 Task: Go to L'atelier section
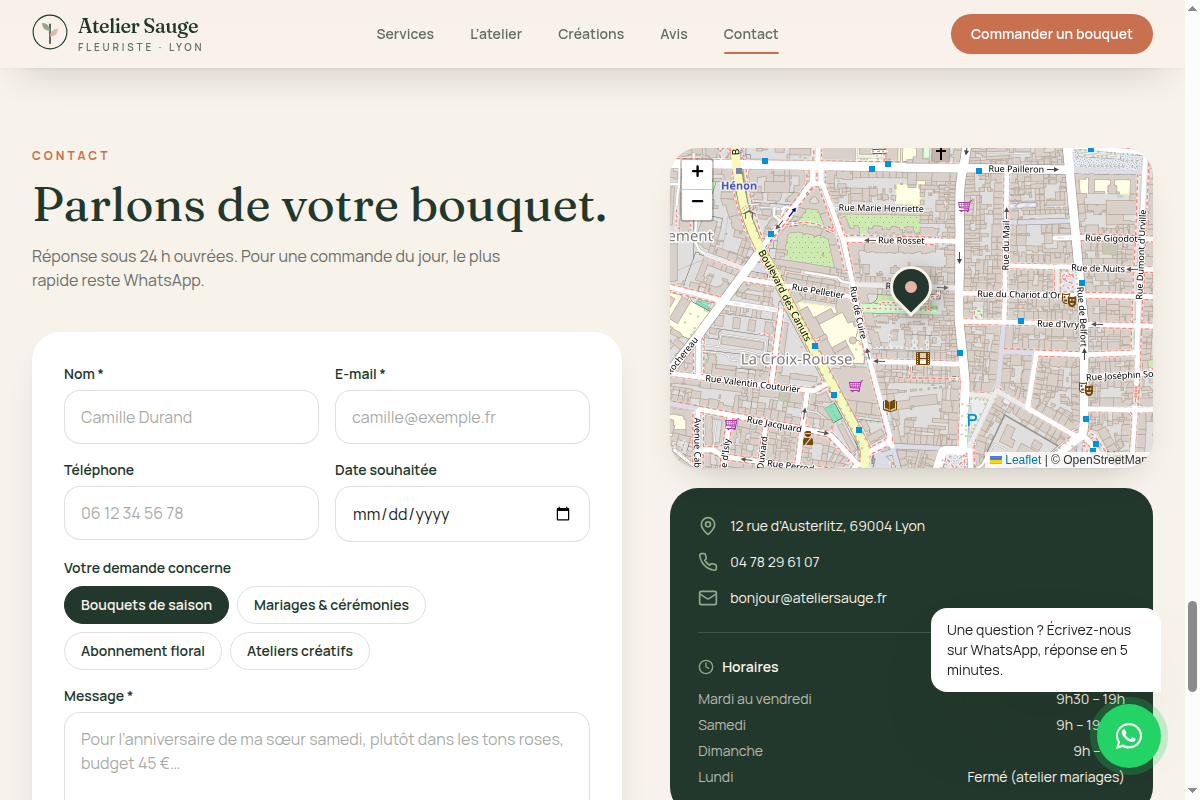click(x=496, y=34)
